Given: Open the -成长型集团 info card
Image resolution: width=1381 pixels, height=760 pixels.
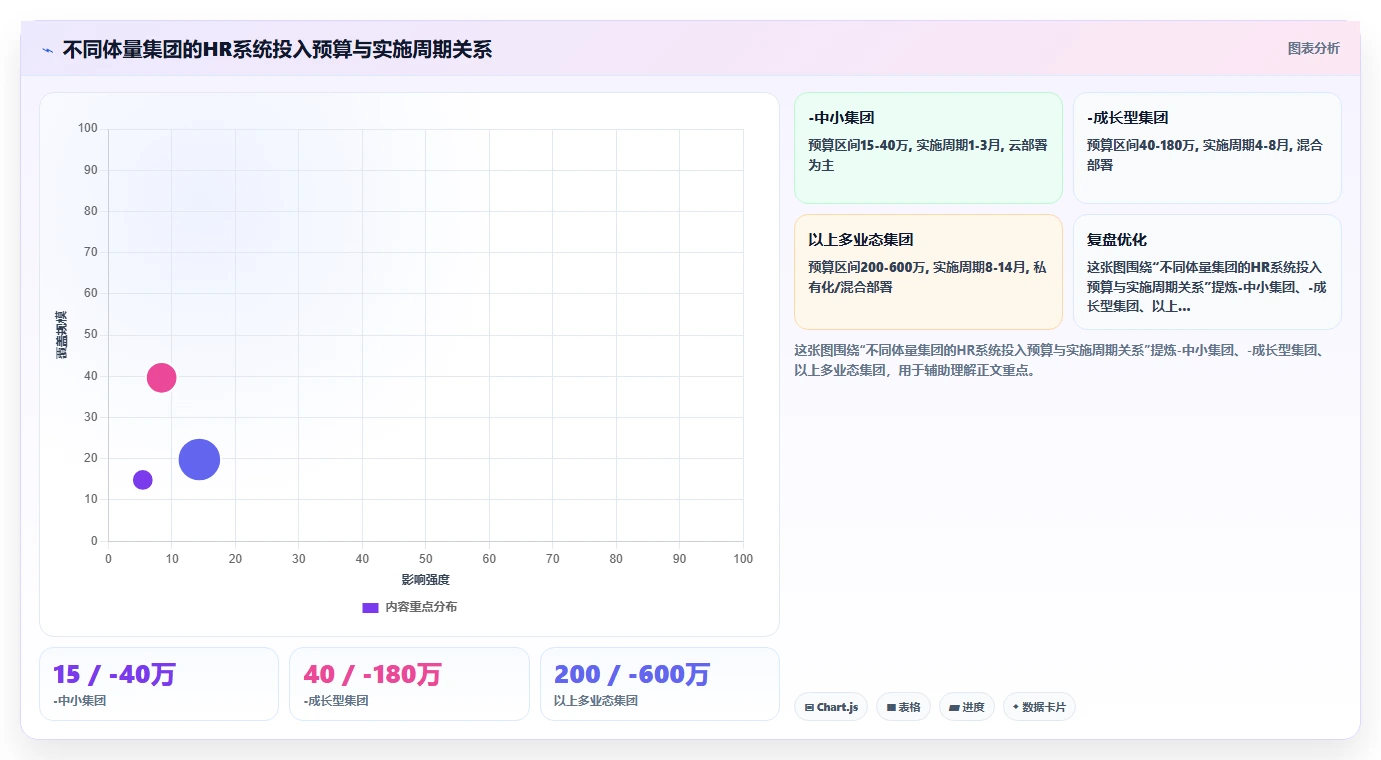Looking at the screenshot, I should coord(1207,148).
